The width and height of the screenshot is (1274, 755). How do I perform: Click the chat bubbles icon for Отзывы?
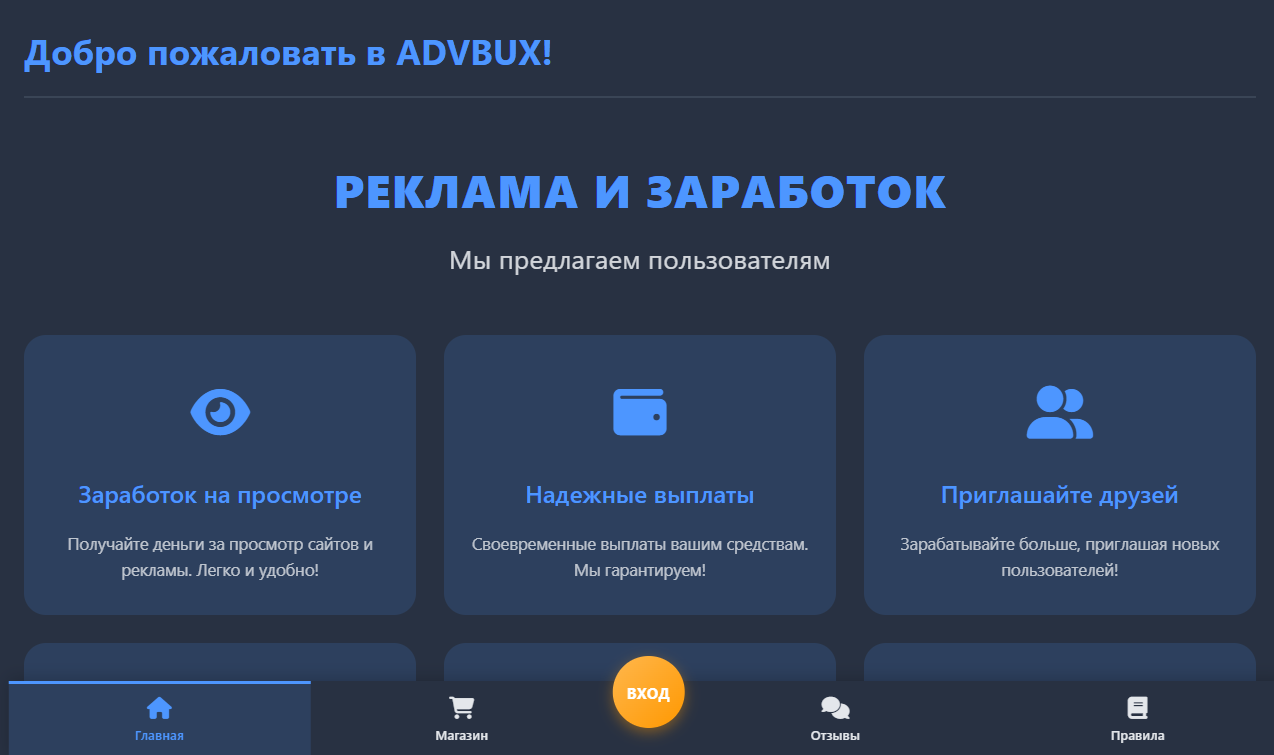[836, 706]
